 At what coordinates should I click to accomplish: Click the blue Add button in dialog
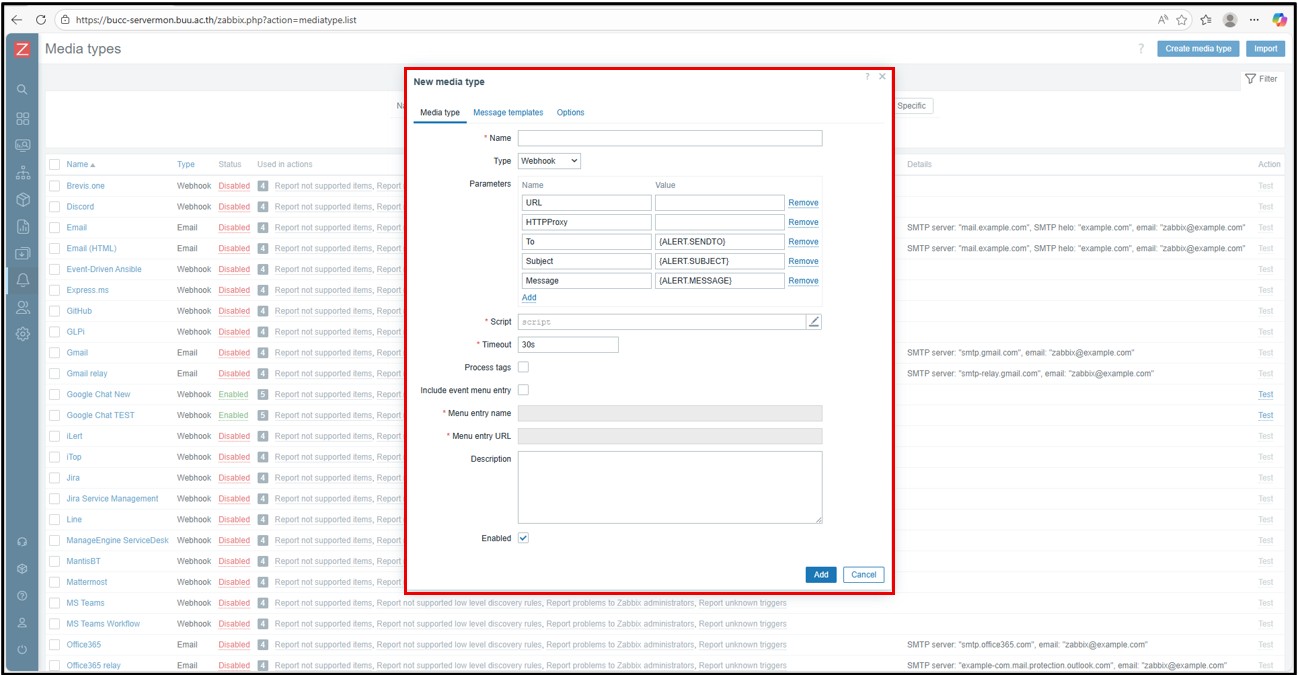pos(820,574)
